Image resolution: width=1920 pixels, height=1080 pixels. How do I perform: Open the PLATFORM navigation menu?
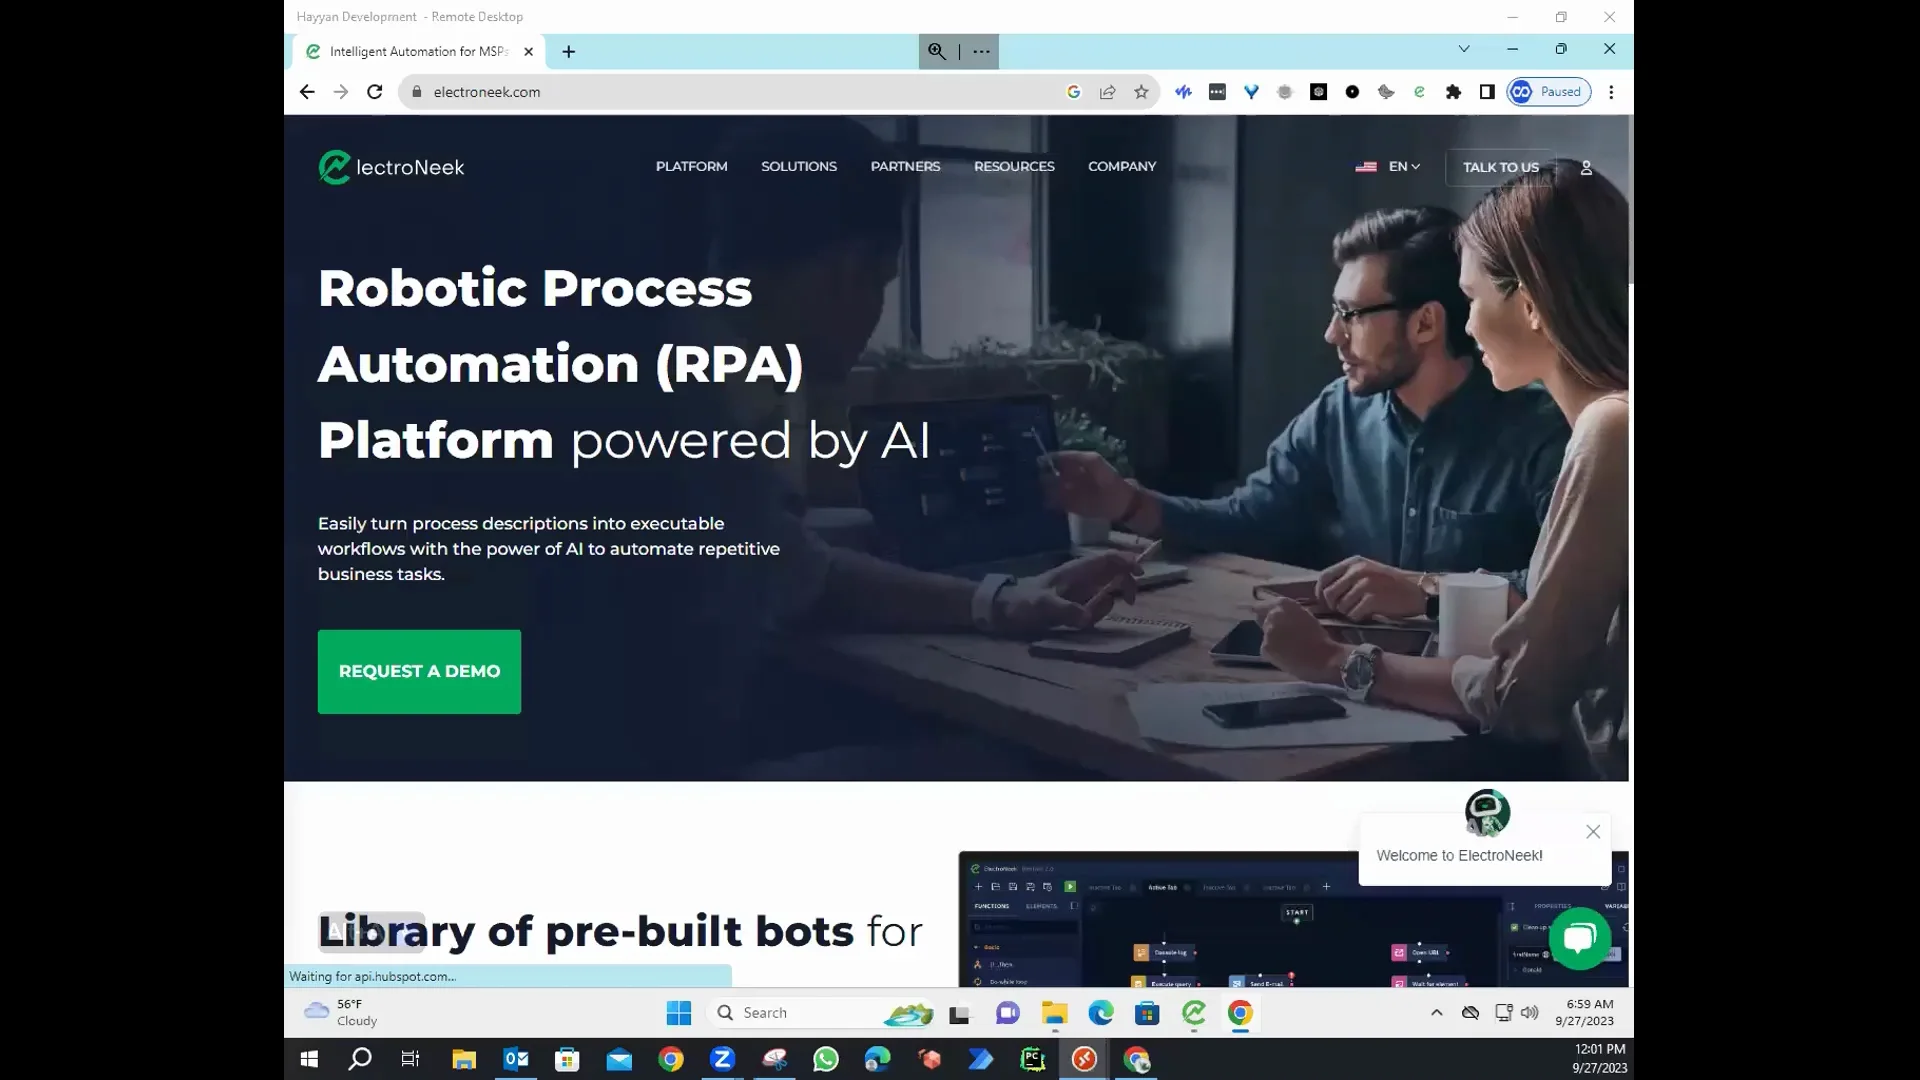tap(691, 166)
